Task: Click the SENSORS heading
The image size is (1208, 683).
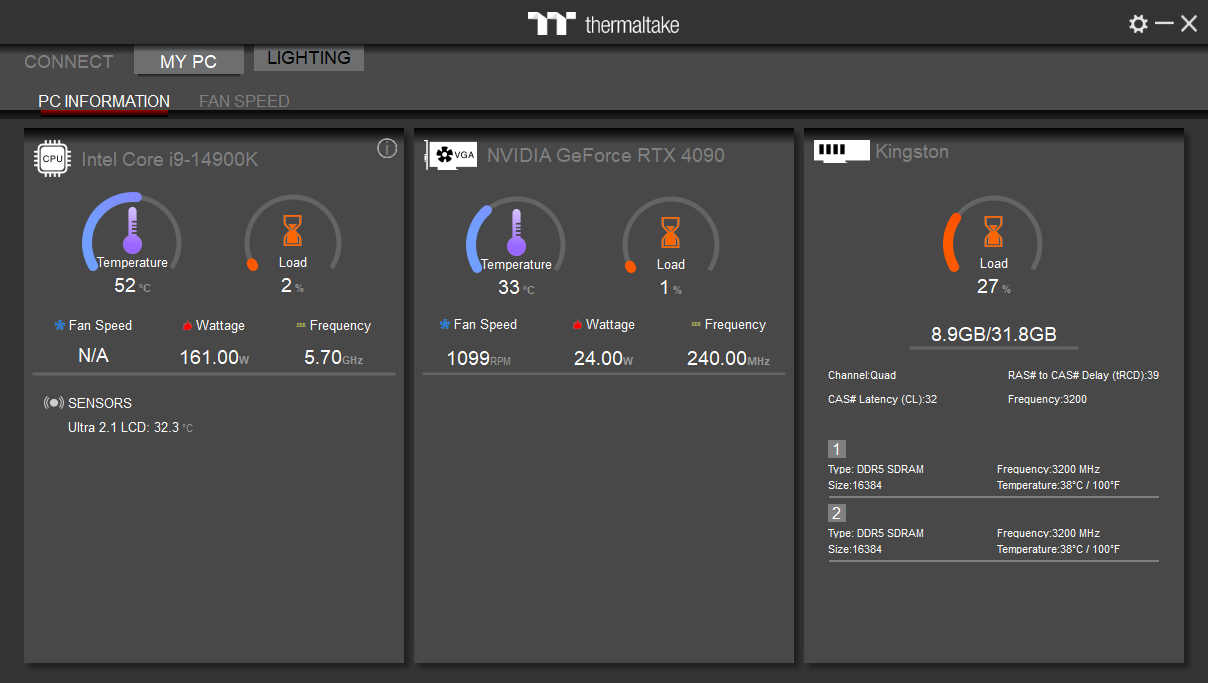Action: pos(100,403)
